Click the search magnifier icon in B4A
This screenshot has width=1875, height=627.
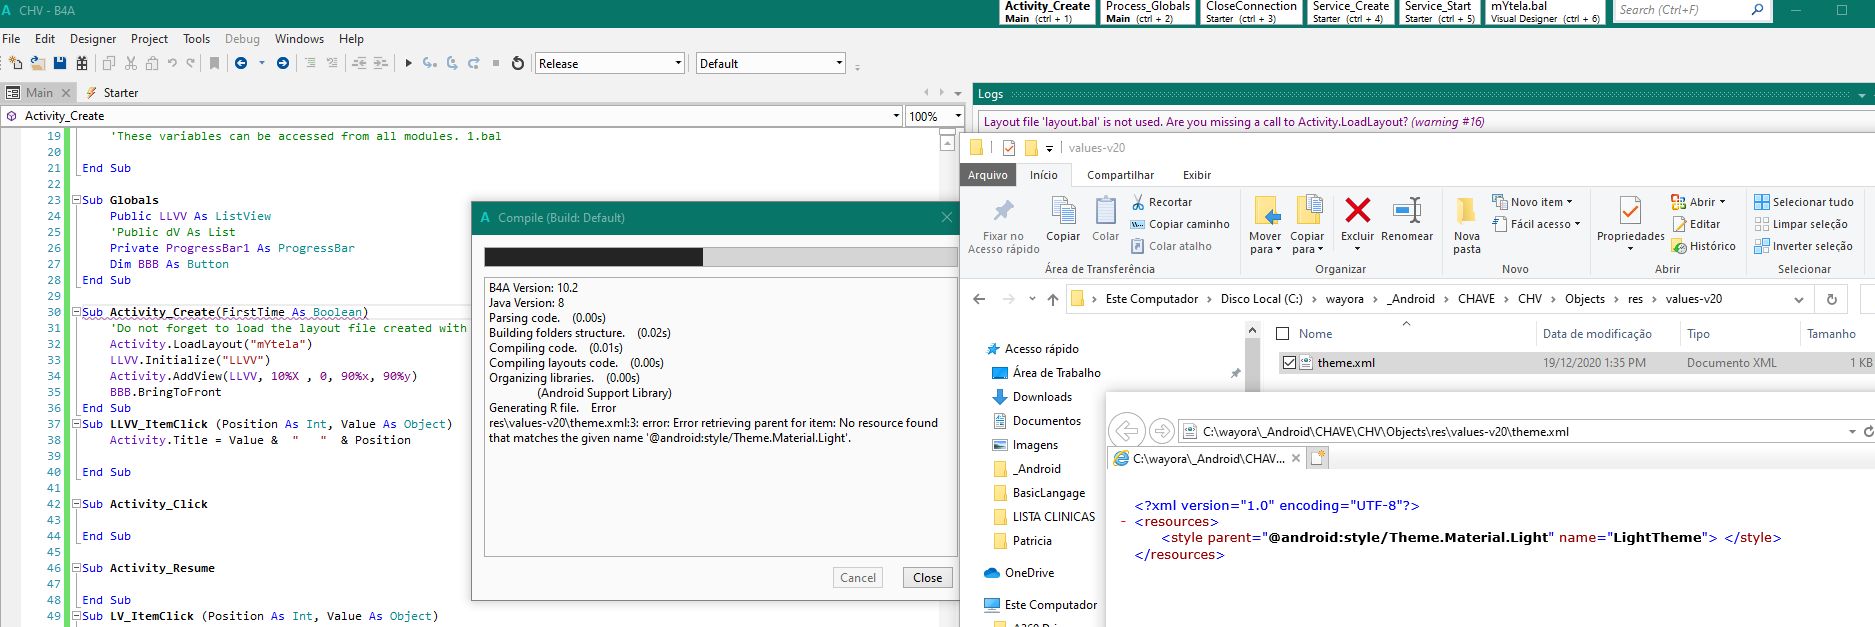pos(1757,10)
